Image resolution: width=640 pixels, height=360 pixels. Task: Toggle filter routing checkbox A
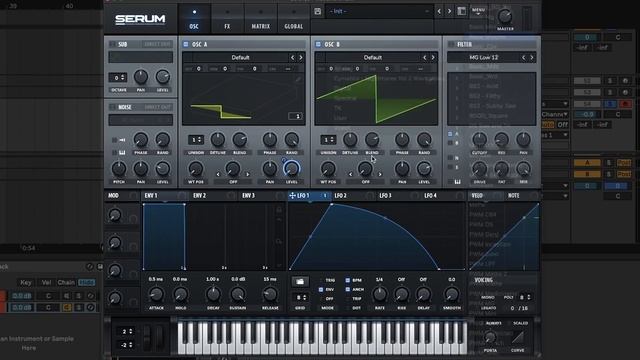pyautogui.click(x=450, y=134)
